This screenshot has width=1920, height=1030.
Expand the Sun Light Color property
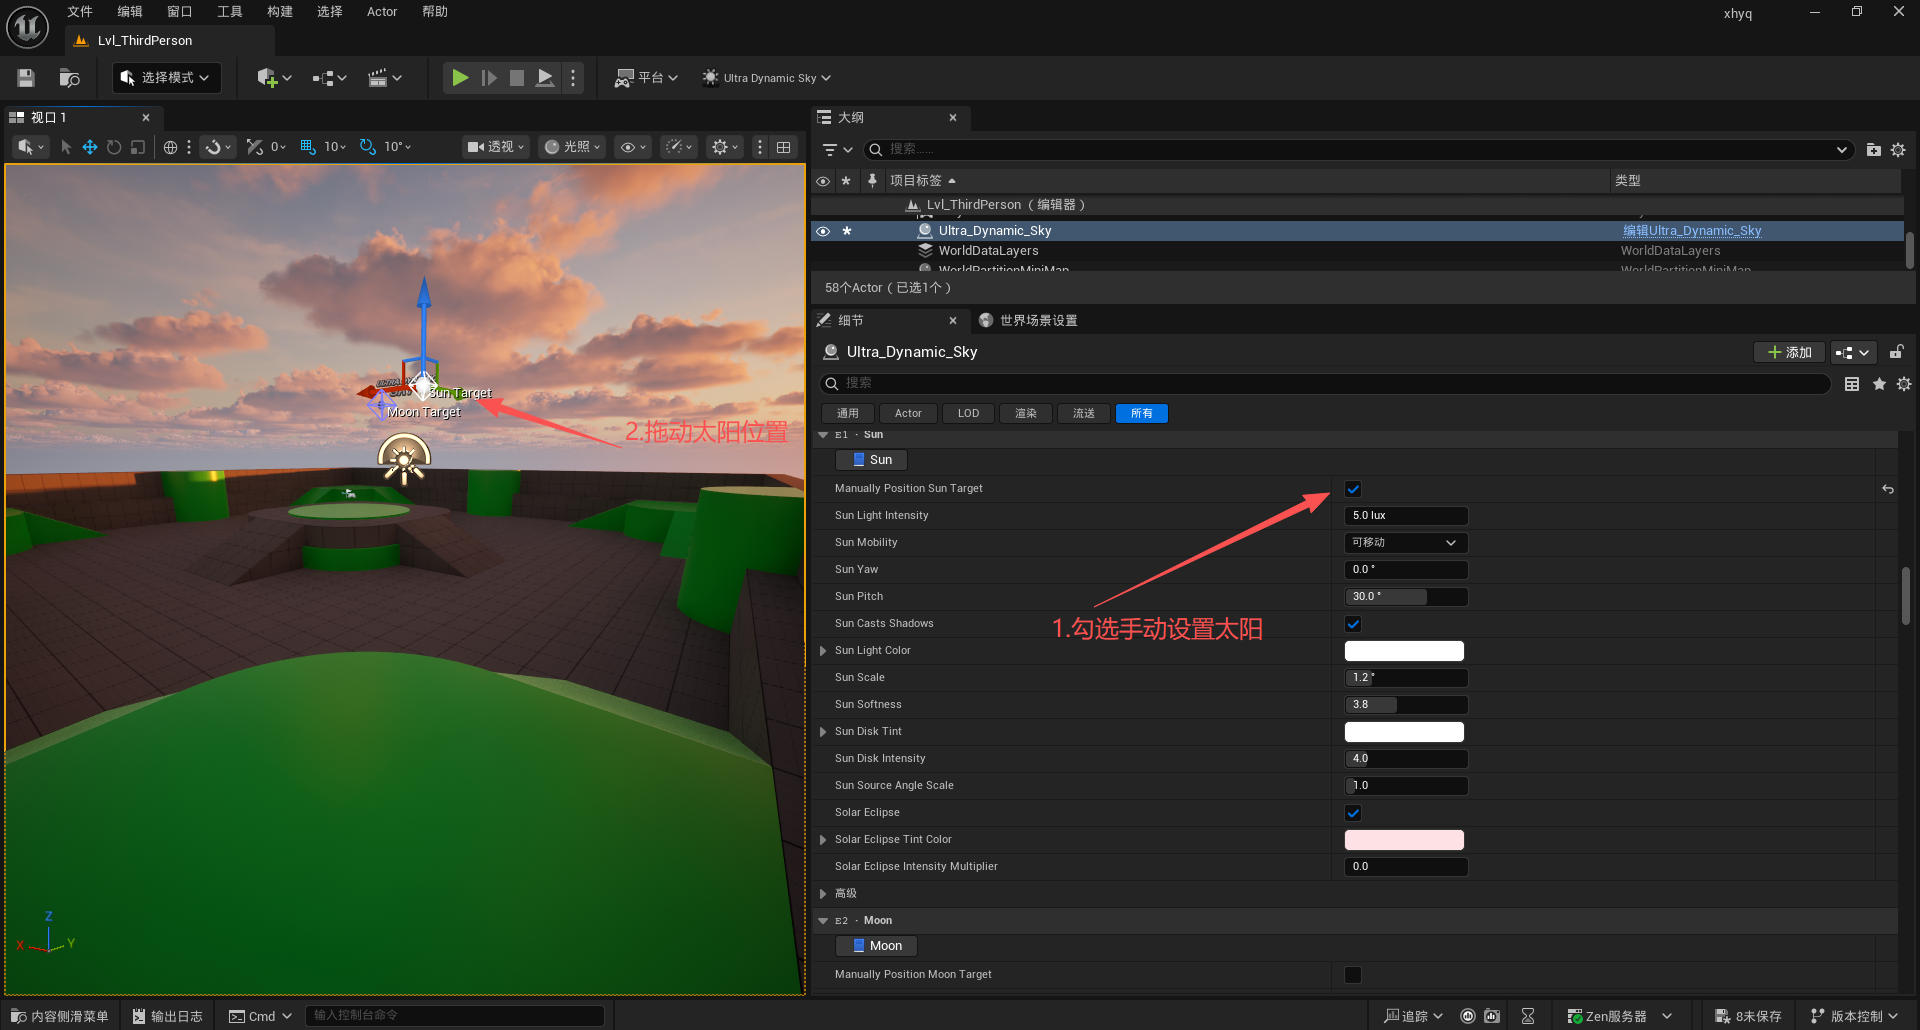point(823,651)
